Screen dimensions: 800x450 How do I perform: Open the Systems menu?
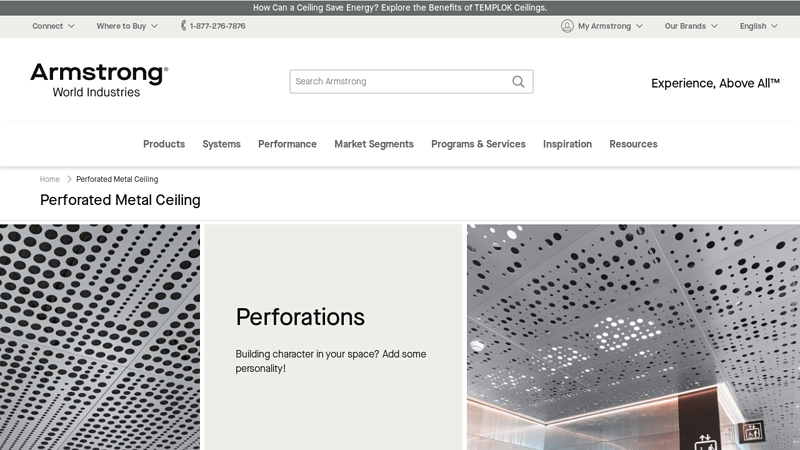point(221,144)
